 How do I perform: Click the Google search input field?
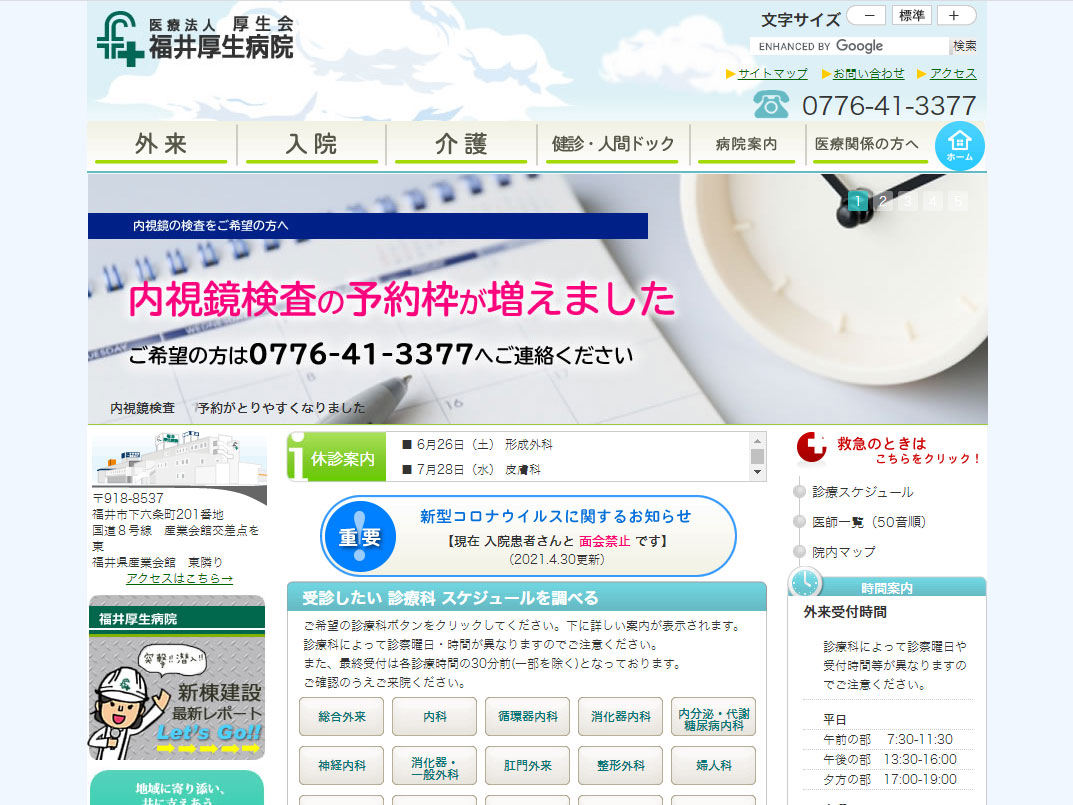[x=850, y=46]
